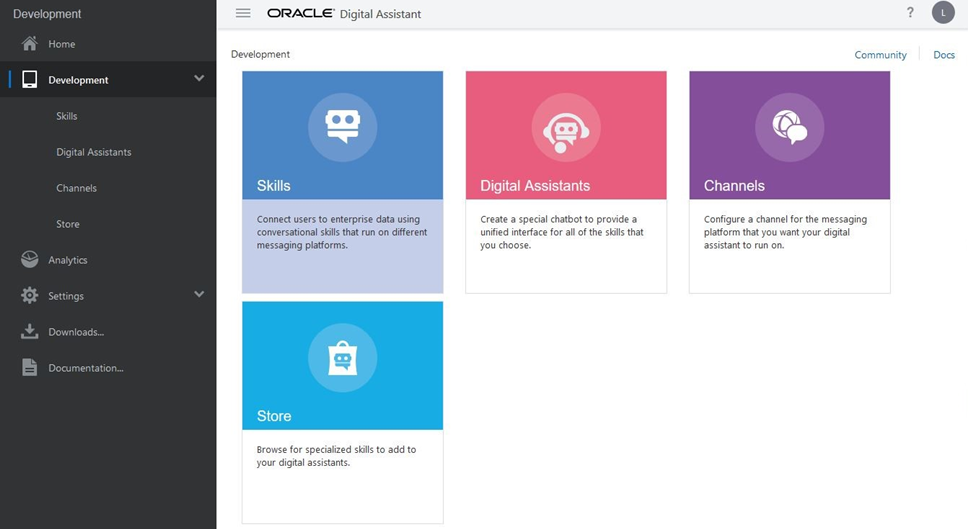Click the Digital Assistants card description text

point(562,232)
